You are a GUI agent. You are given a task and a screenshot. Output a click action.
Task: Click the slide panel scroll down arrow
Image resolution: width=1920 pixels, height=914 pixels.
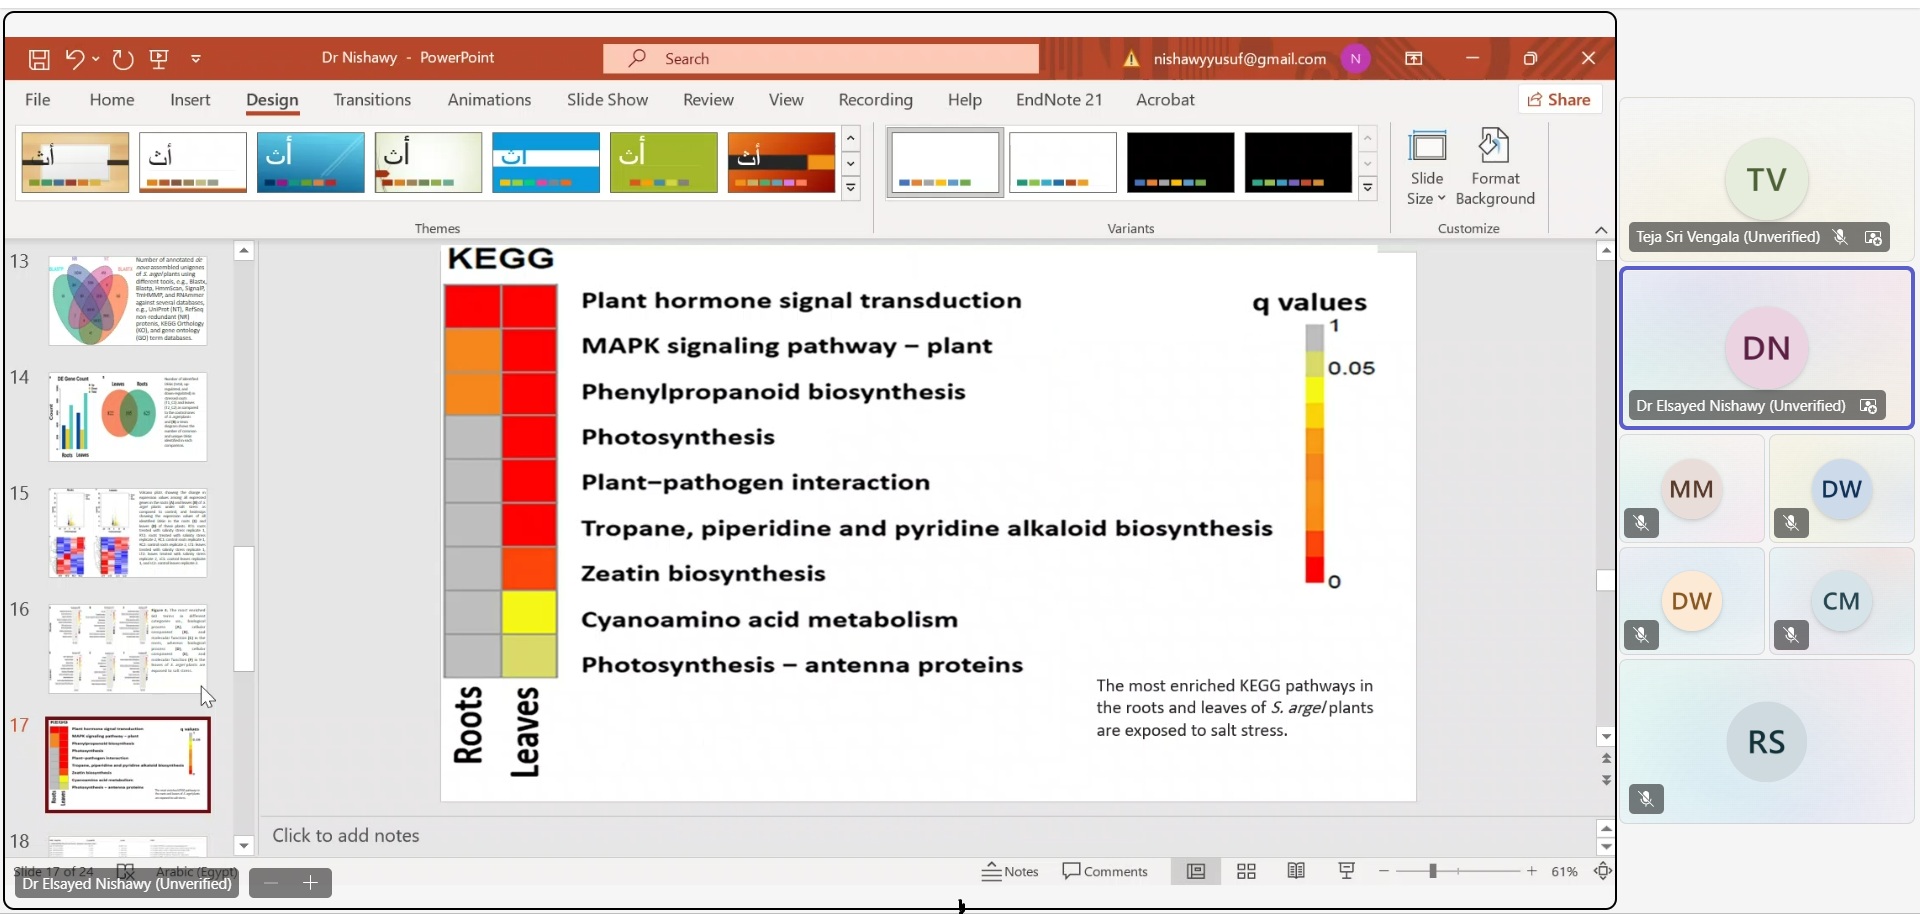(244, 846)
